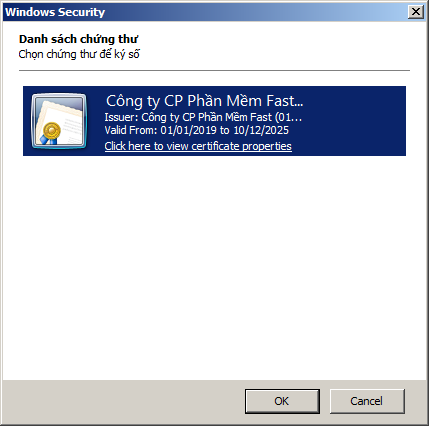The image size is (429, 426).
Task: Click the blue ribbon on the certificate icon
Action: [48, 139]
